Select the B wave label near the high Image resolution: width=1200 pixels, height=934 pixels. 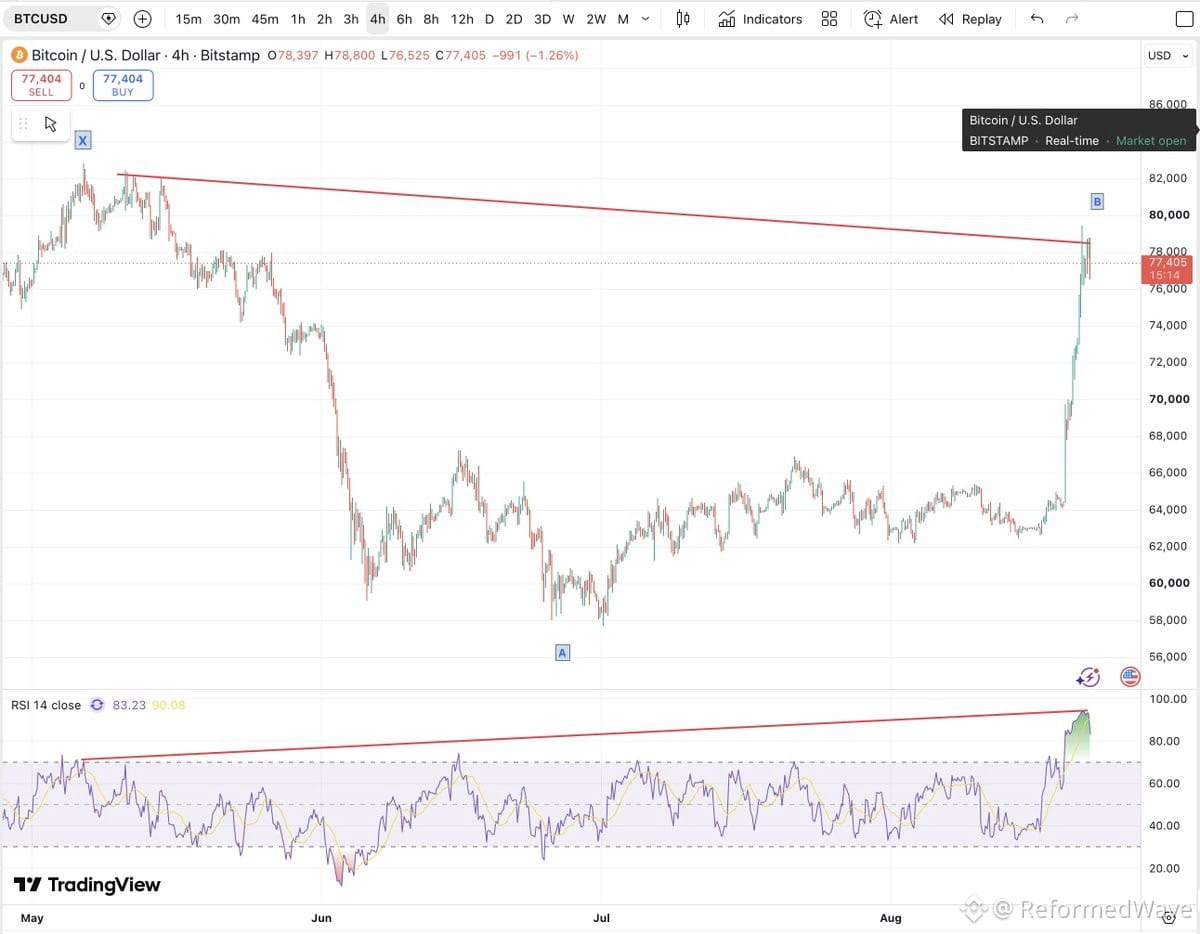tap(1097, 201)
